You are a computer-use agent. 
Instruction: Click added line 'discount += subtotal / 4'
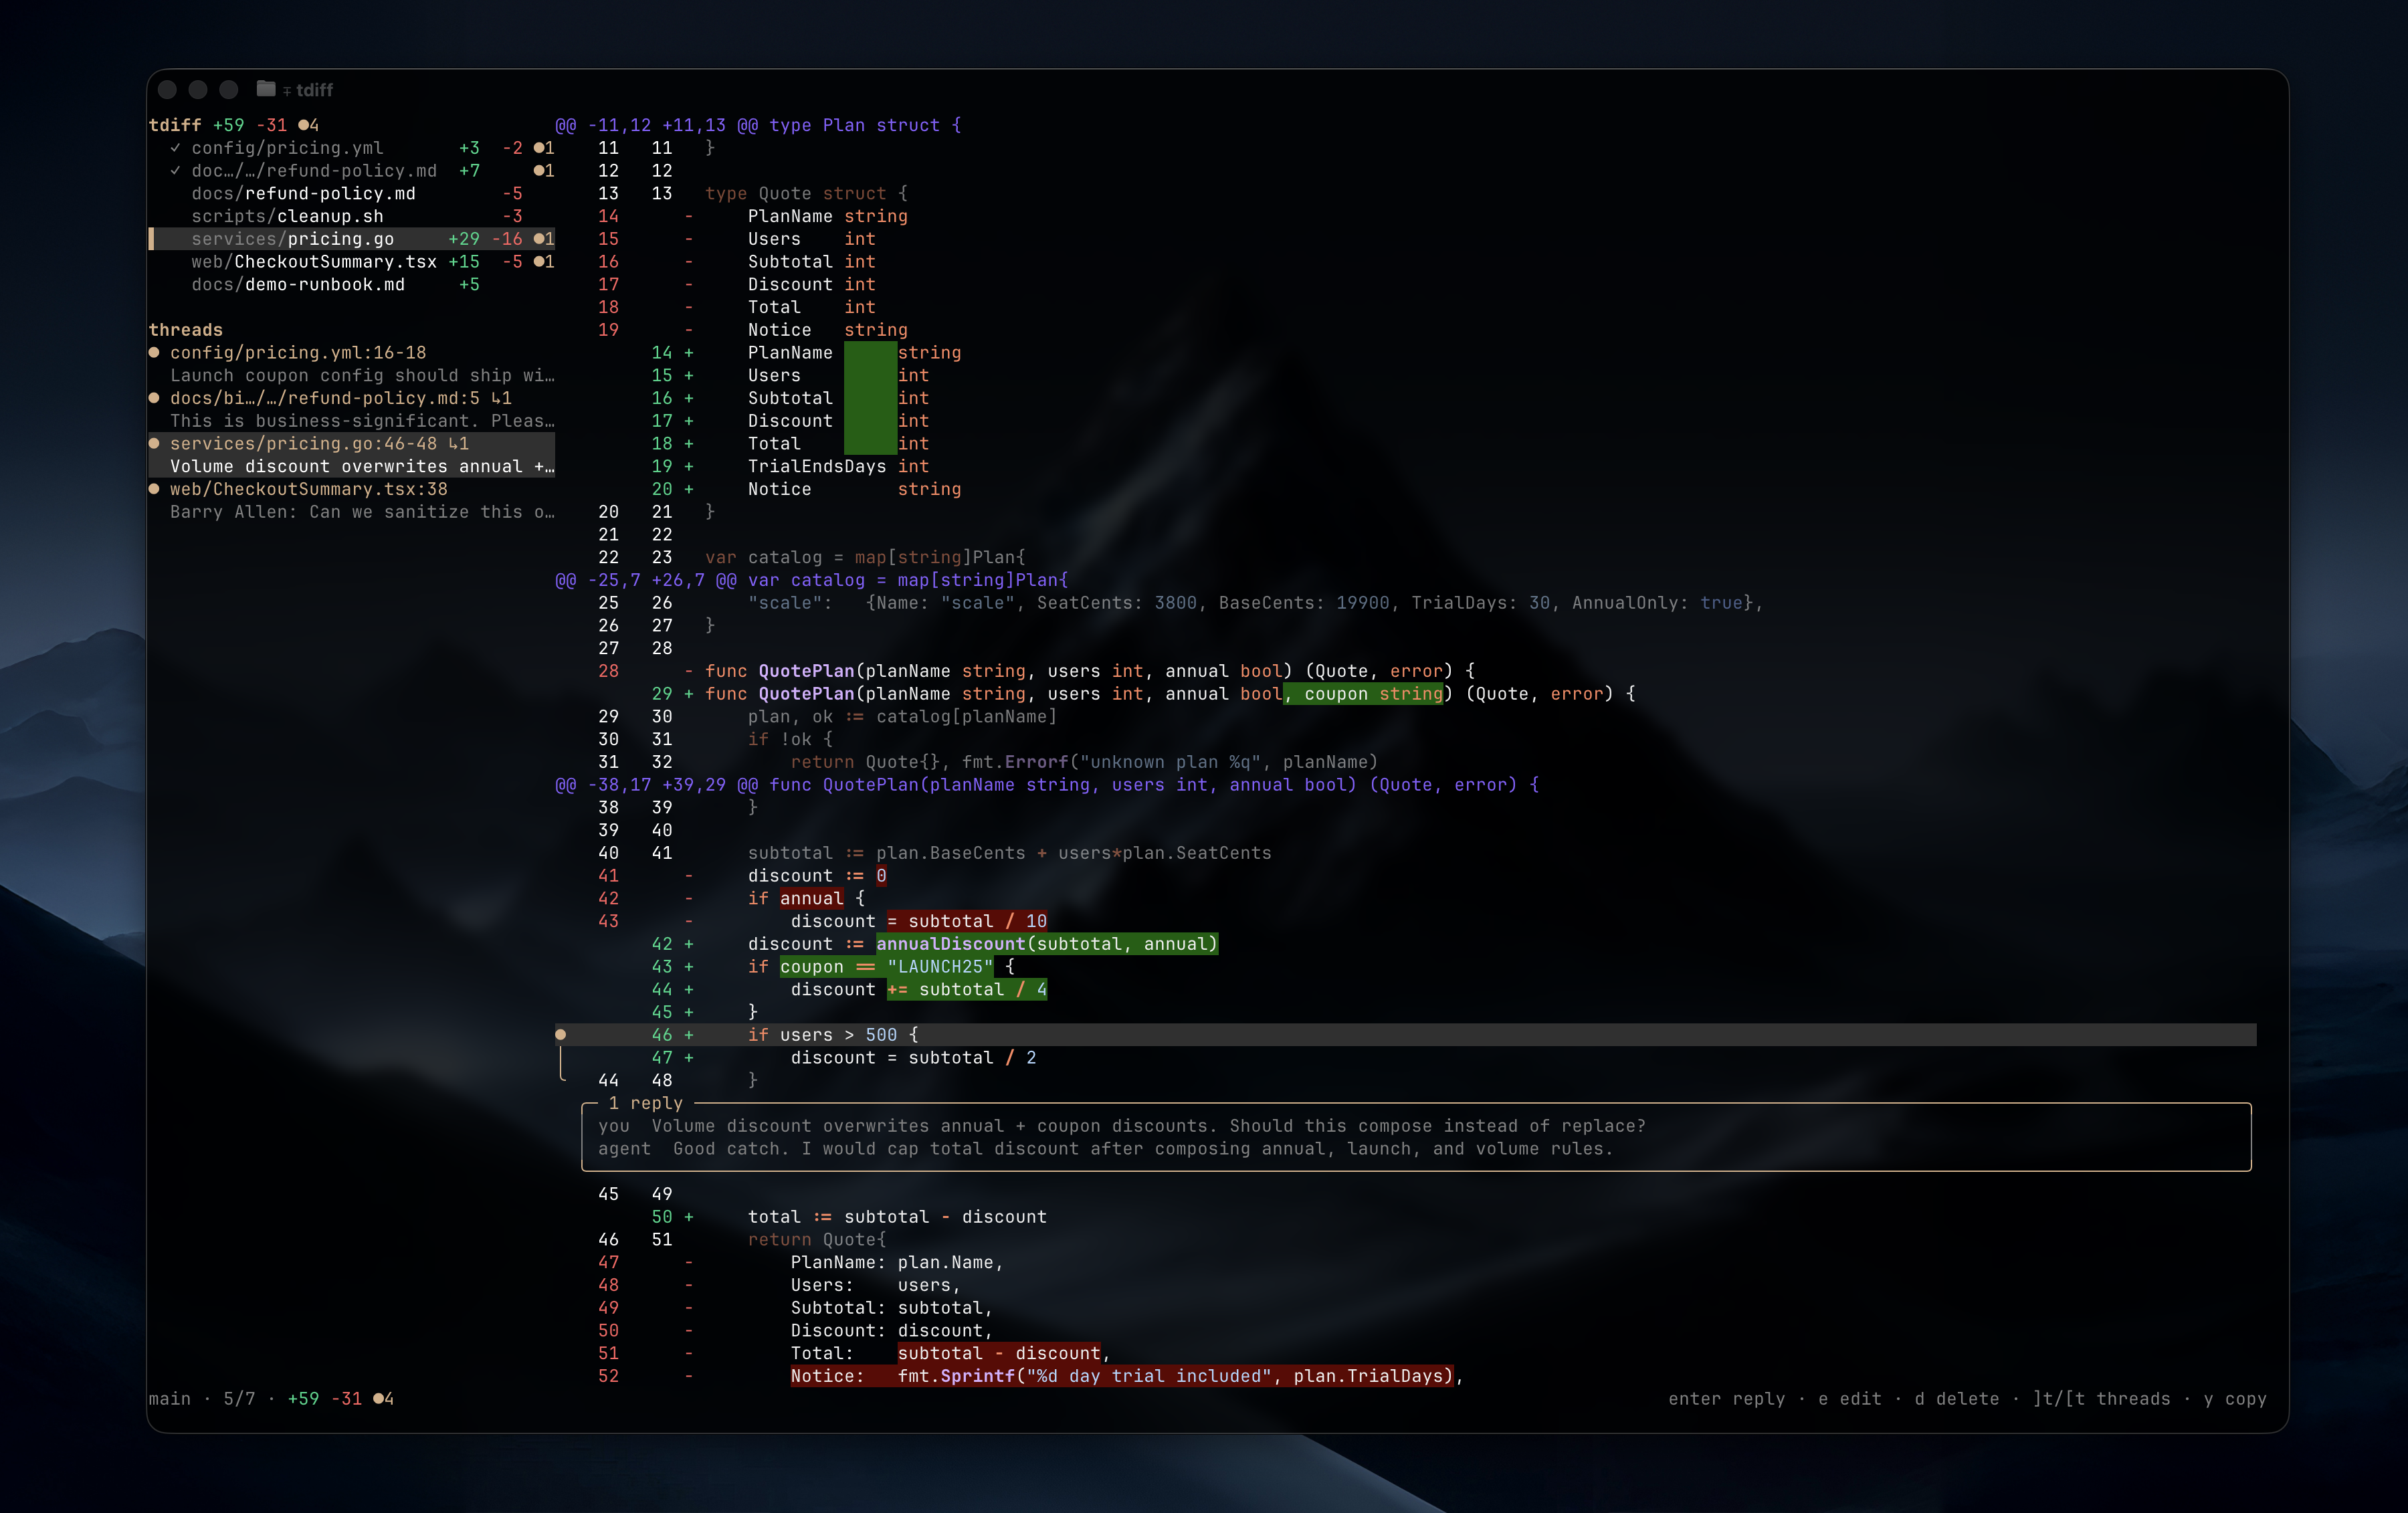[918, 990]
